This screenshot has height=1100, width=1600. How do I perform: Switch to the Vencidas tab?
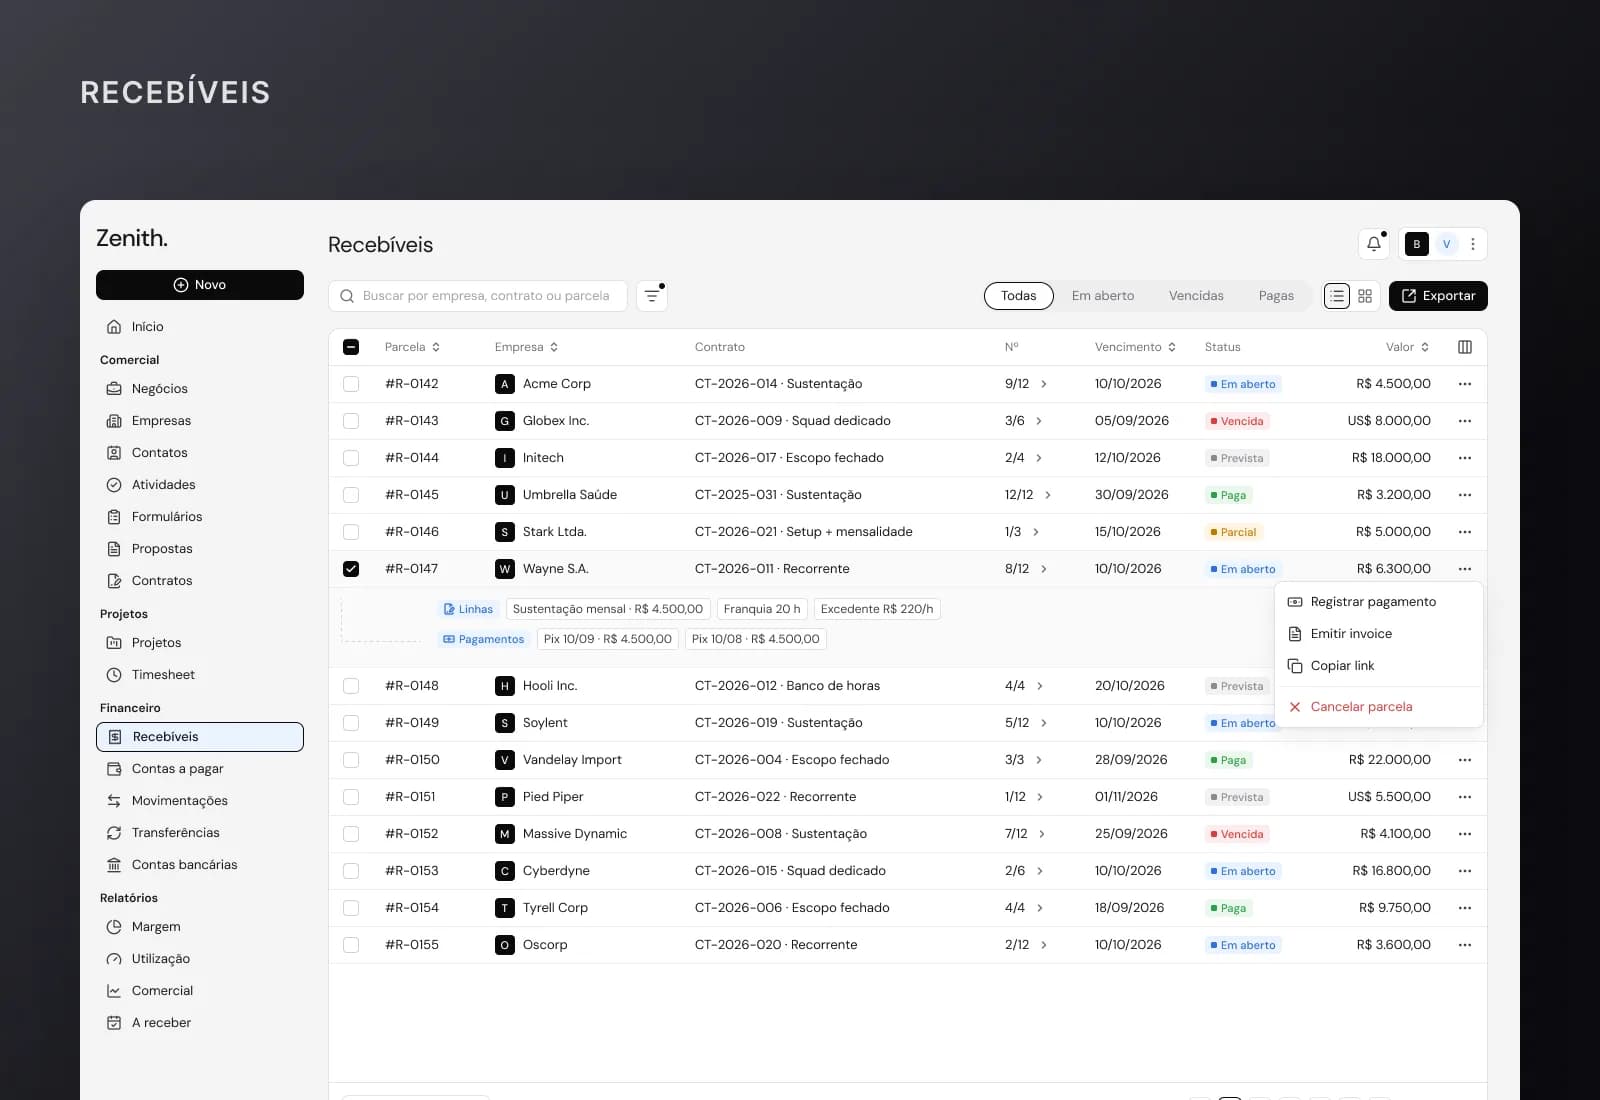1196,296
